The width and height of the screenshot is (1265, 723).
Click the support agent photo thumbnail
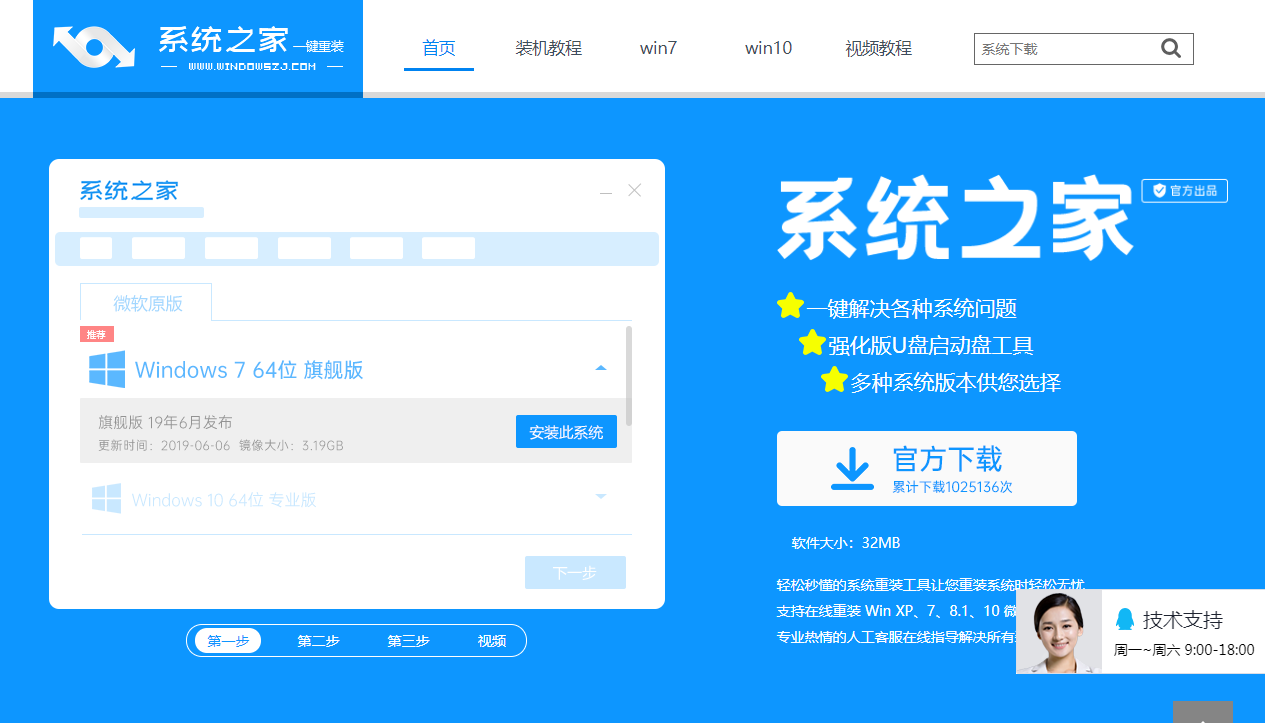tap(1059, 631)
